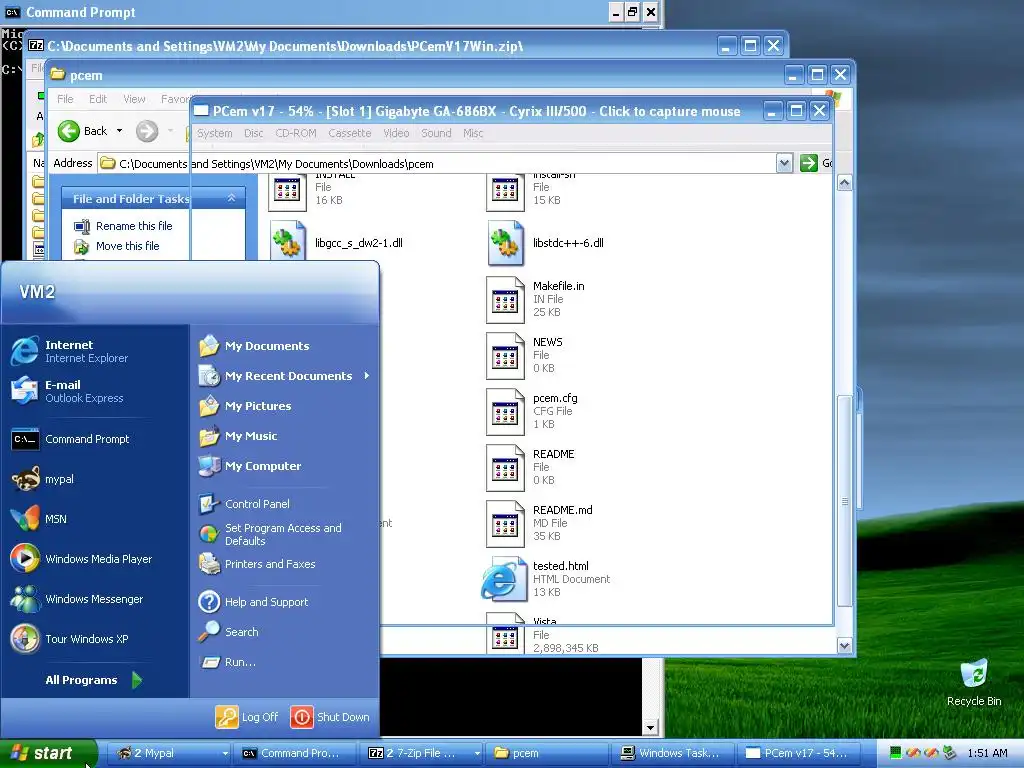Select the tested.html document icon
This screenshot has width=1024, height=768.
(x=503, y=579)
